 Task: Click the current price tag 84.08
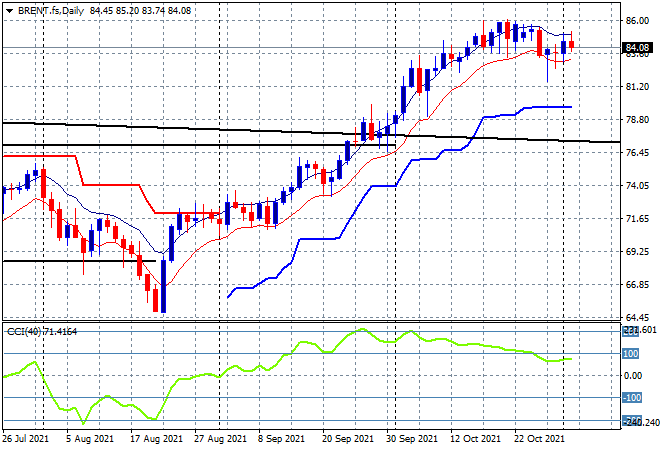pos(637,48)
